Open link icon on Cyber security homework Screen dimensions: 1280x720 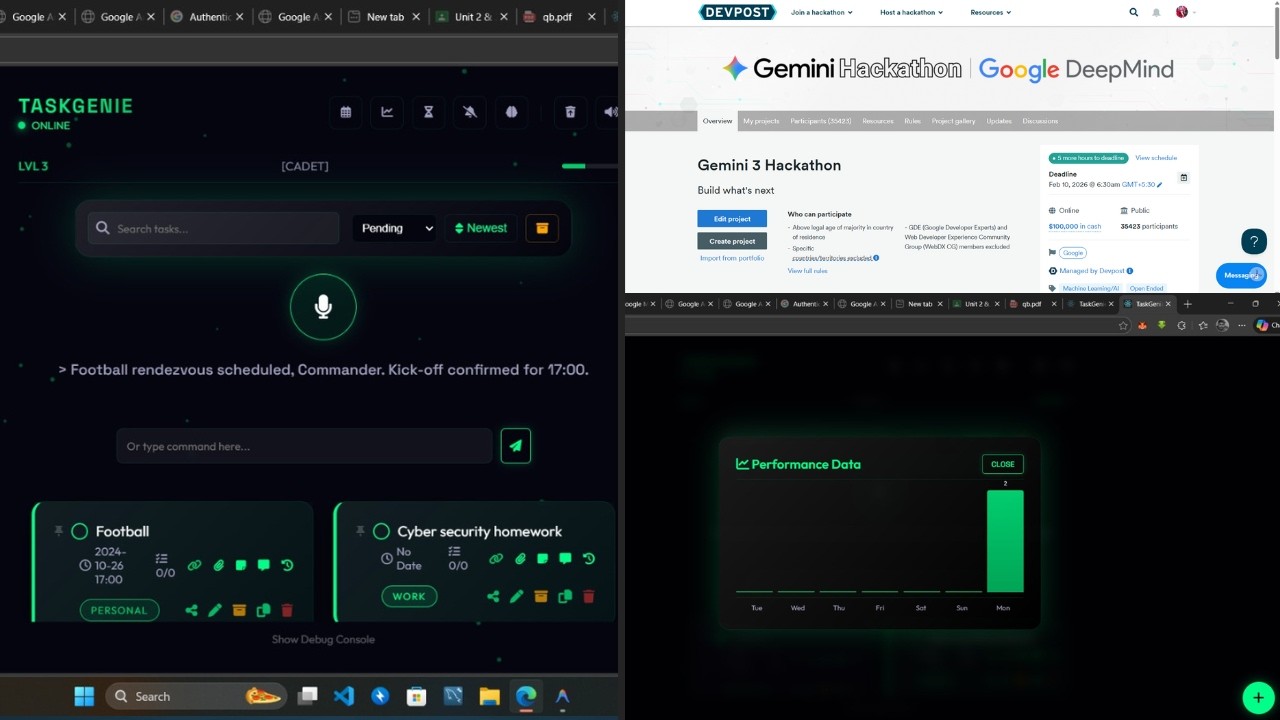[x=496, y=559]
